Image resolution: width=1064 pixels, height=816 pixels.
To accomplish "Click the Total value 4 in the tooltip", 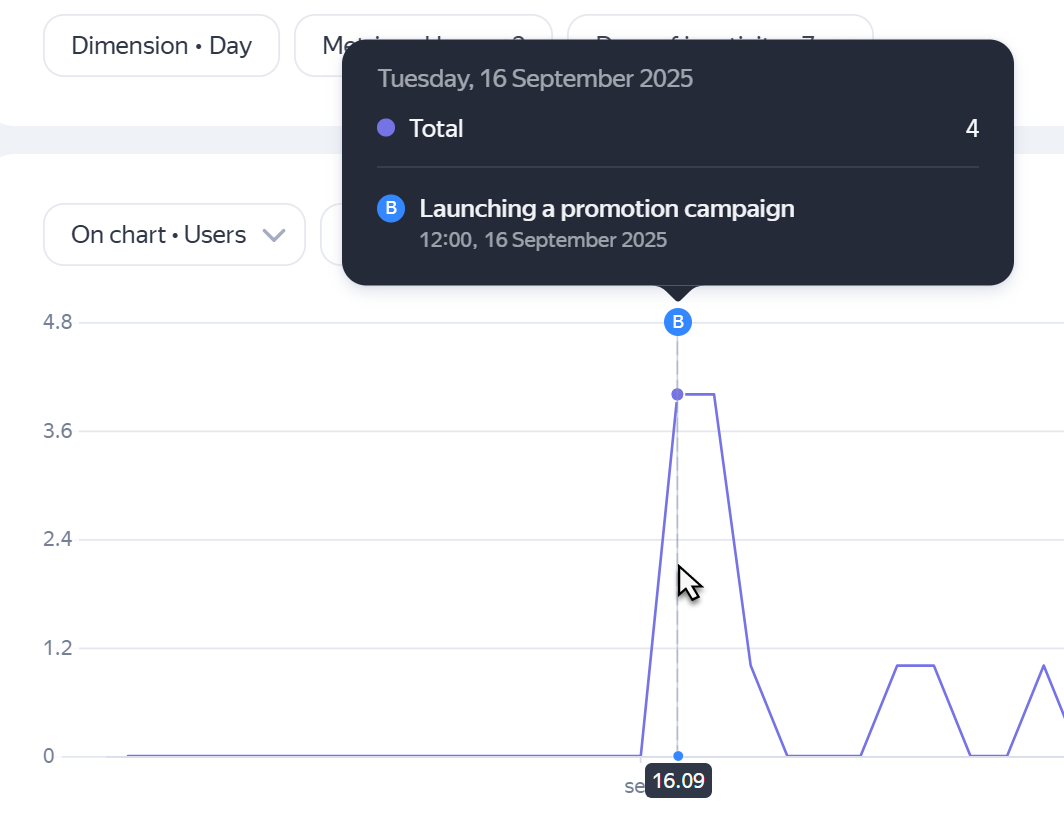I will click(x=972, y=128).
